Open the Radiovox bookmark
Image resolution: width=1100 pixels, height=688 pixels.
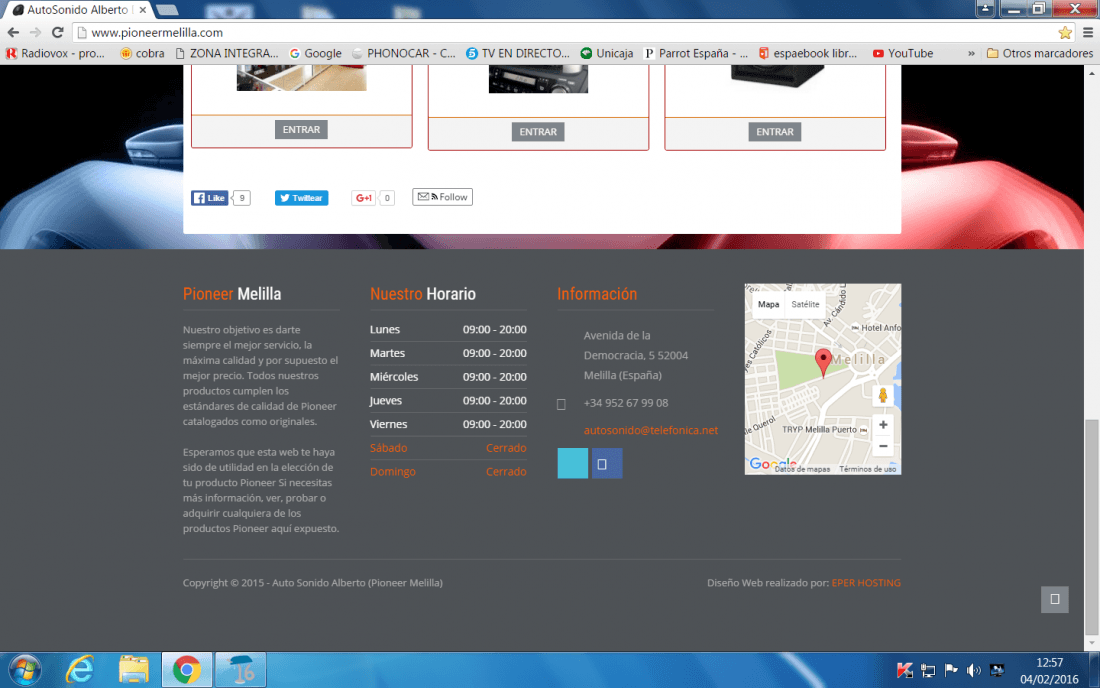pyautogui.click(x=55, y=53)
